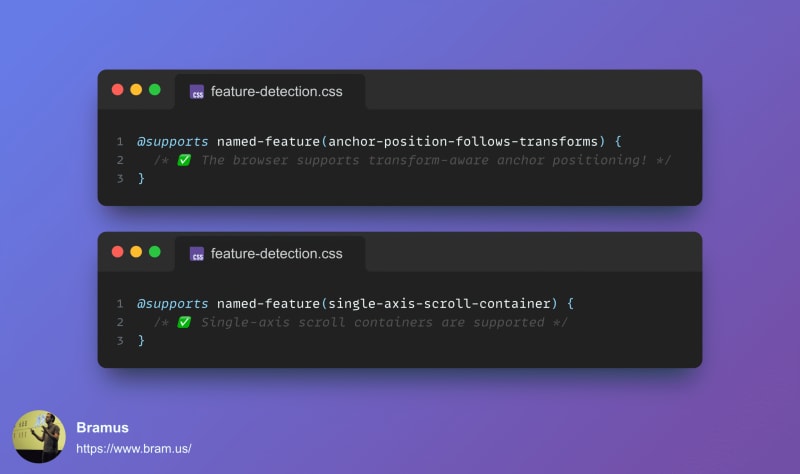Screen dimensions: 800x474
Task: Click the green maximize dot on top code window
Action: point(155,90)
